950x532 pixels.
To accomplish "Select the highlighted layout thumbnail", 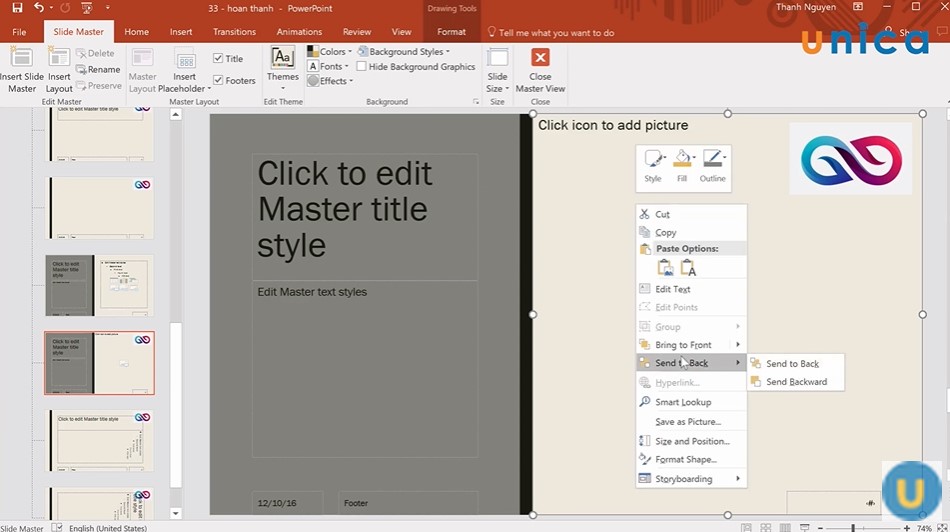I will (x=99, y=363).
